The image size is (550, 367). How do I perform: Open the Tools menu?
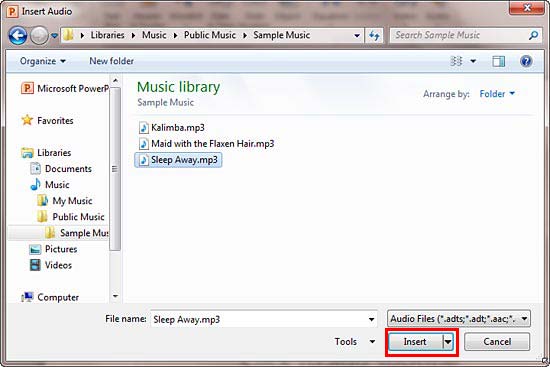click(x=355, y=342)
